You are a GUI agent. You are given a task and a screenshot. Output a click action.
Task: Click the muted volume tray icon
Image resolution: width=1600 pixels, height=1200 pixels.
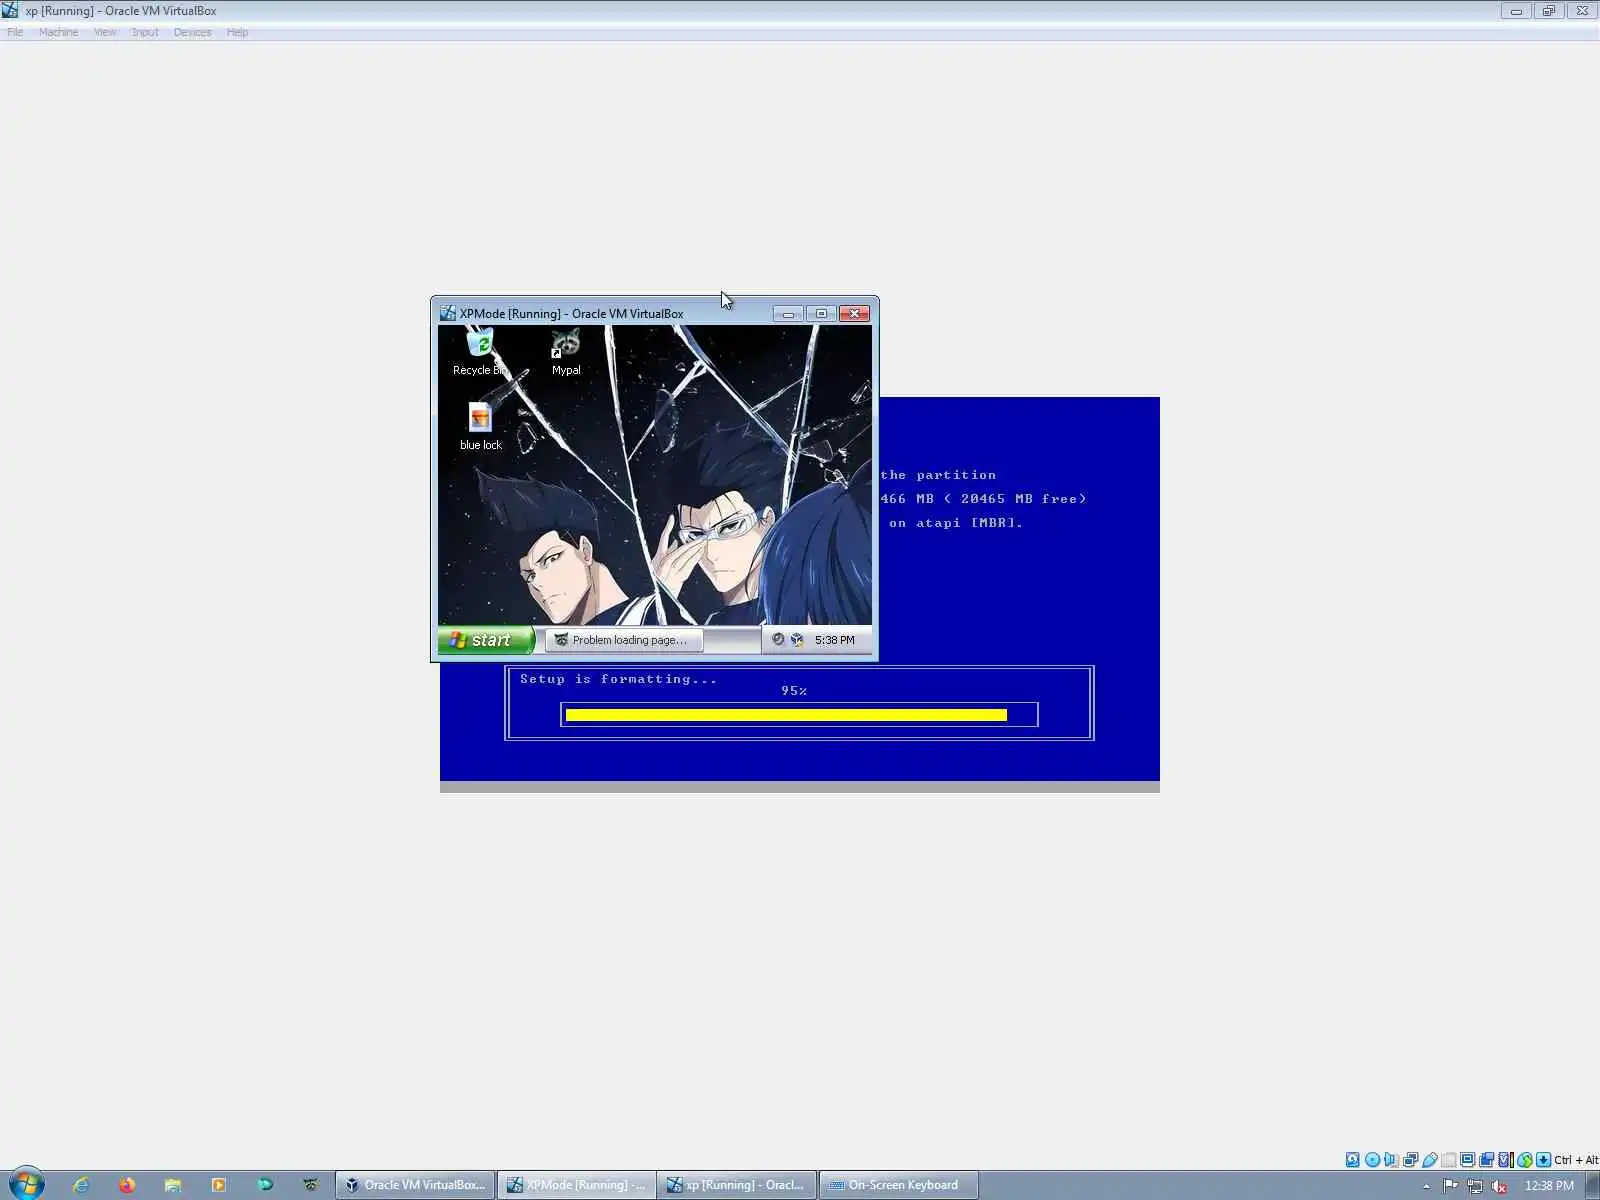(1499, 1186)
